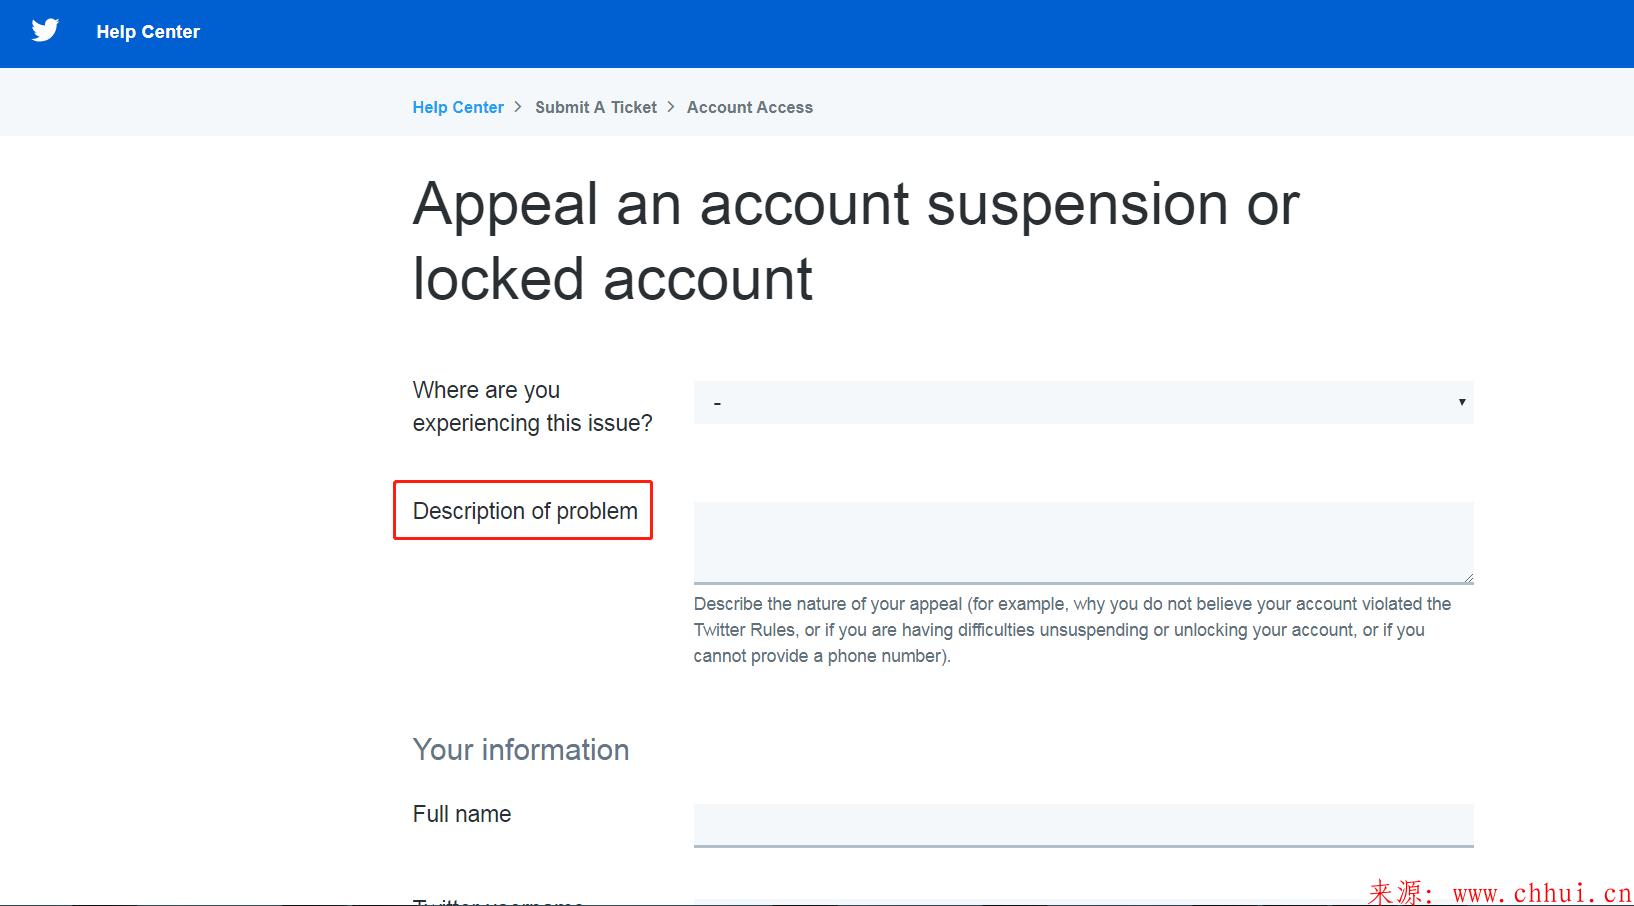Click the appeal description helper text
This screenshot has height=906, width=1634.
coord(1072,630)
